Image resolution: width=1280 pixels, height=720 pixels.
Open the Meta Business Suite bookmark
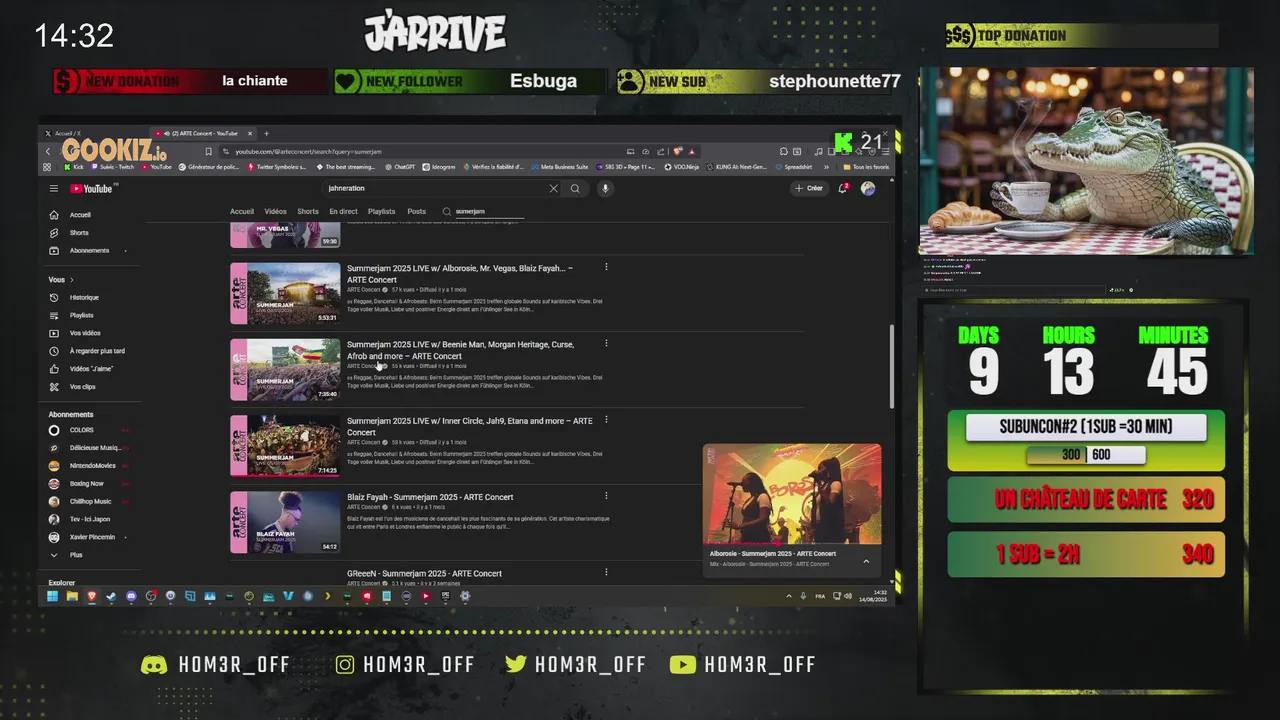[x=560, y=167]
